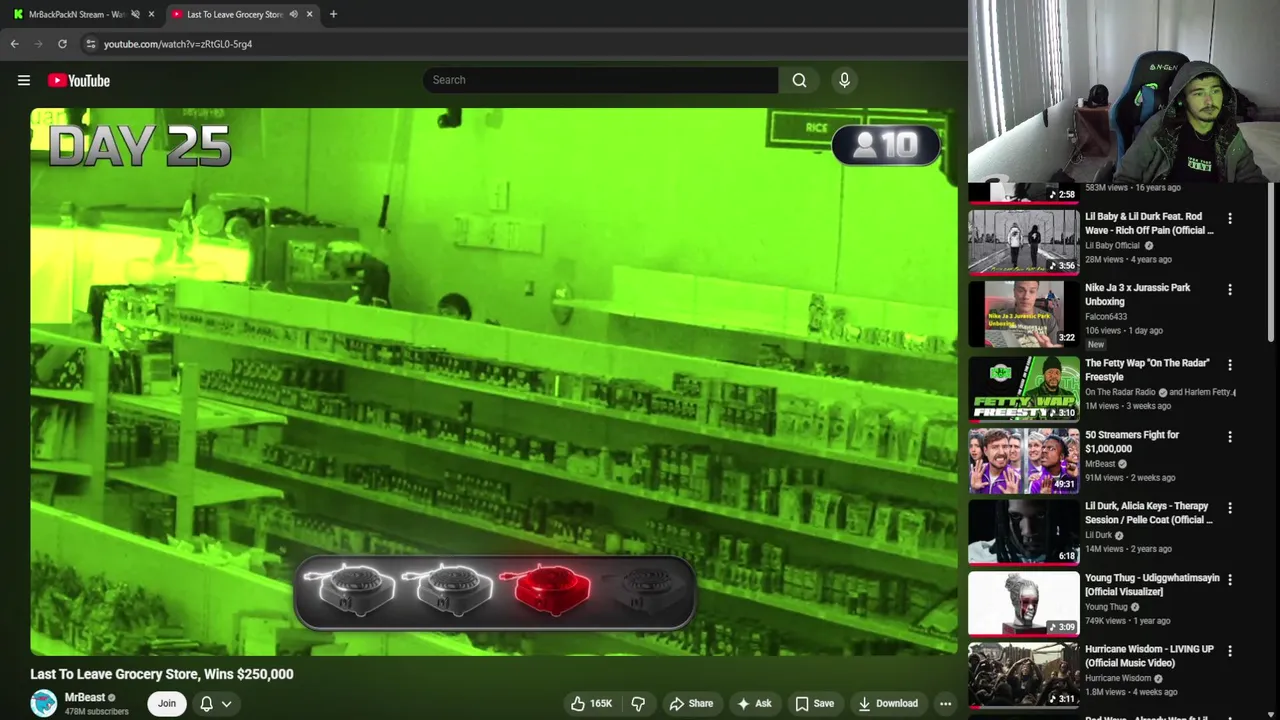Mute the Last To Leave Grocery Store tab audio

point(293,14)
